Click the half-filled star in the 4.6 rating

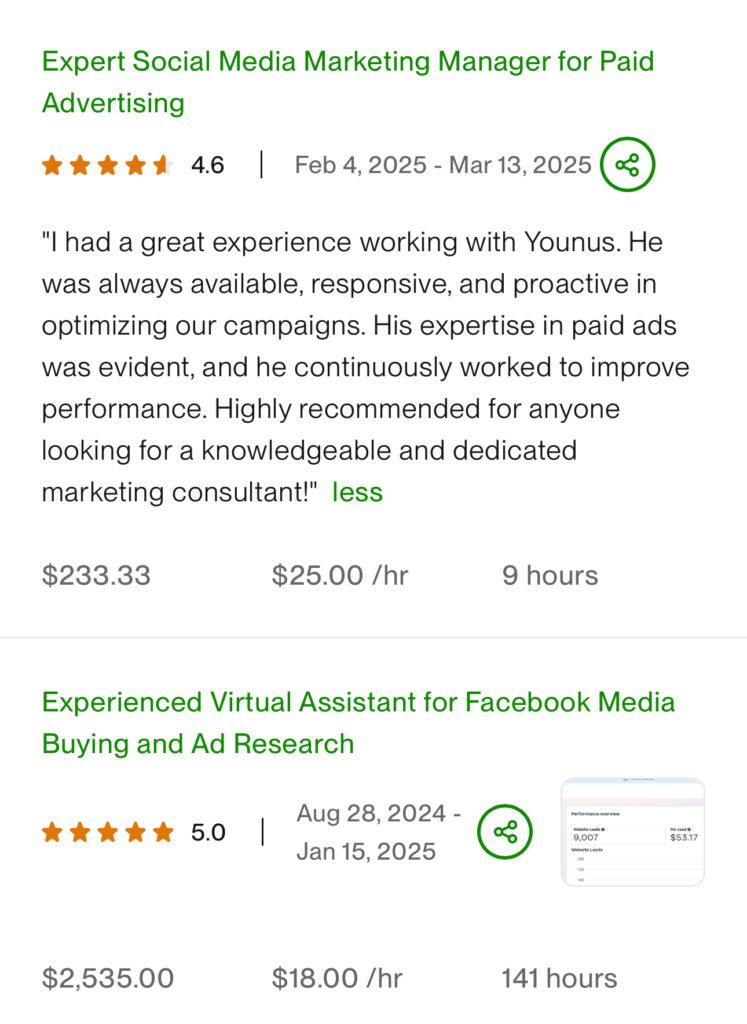[161, 166]
